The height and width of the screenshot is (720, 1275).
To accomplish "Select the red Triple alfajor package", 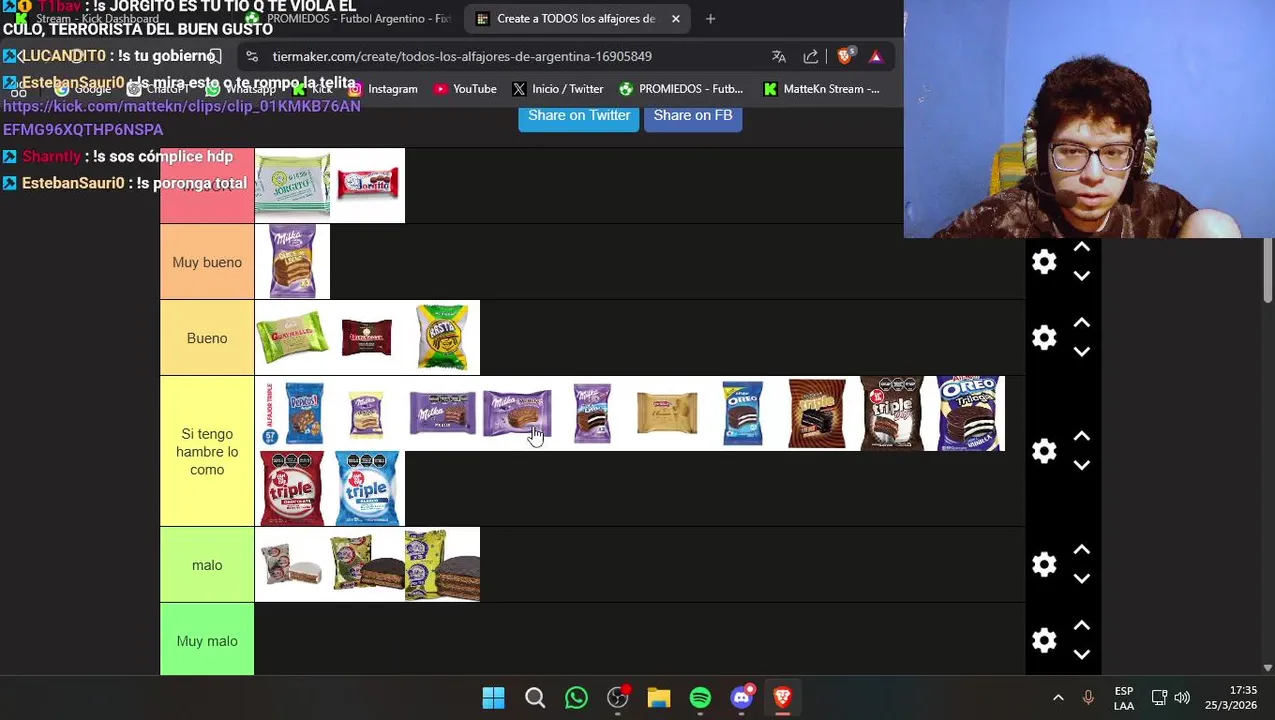I will point(292,489).
